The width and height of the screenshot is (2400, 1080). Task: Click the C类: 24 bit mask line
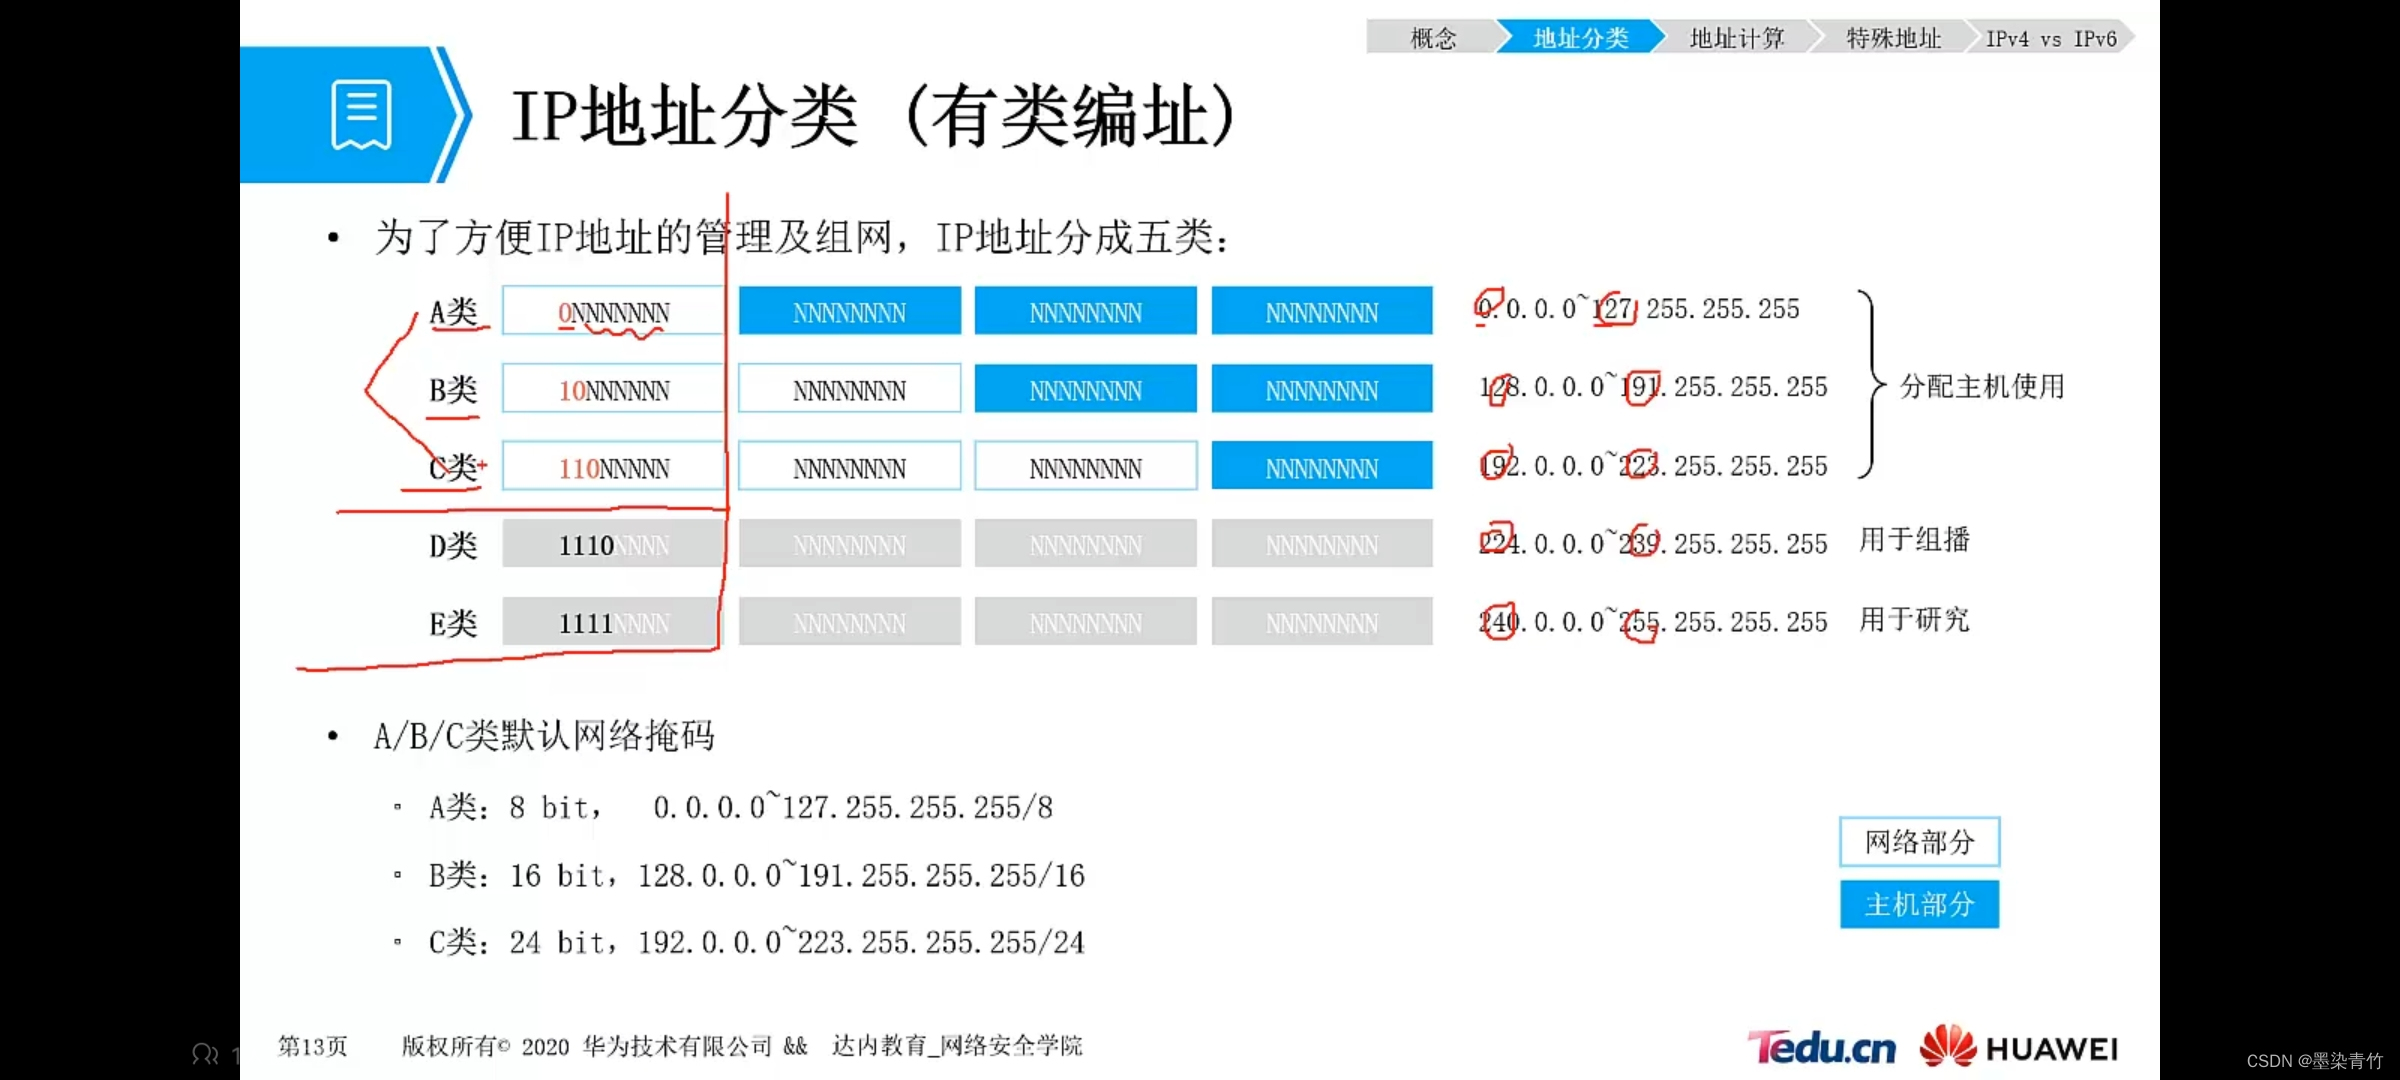[x=757, y=942]
